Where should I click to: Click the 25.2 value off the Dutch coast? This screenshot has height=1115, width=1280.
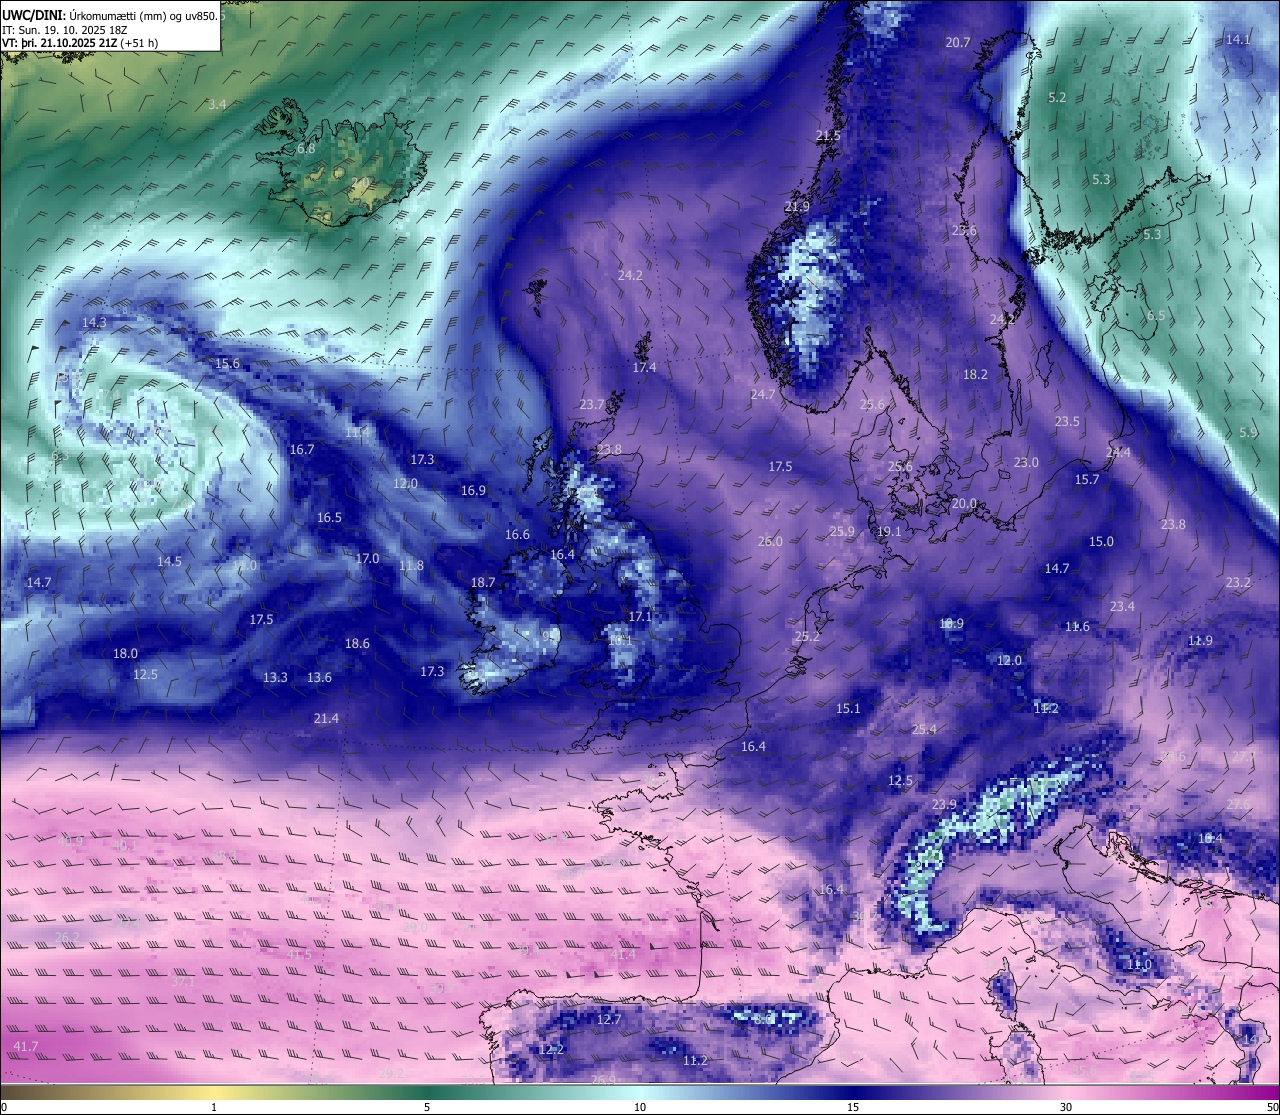pyautogui.click(x=807, y=636)
